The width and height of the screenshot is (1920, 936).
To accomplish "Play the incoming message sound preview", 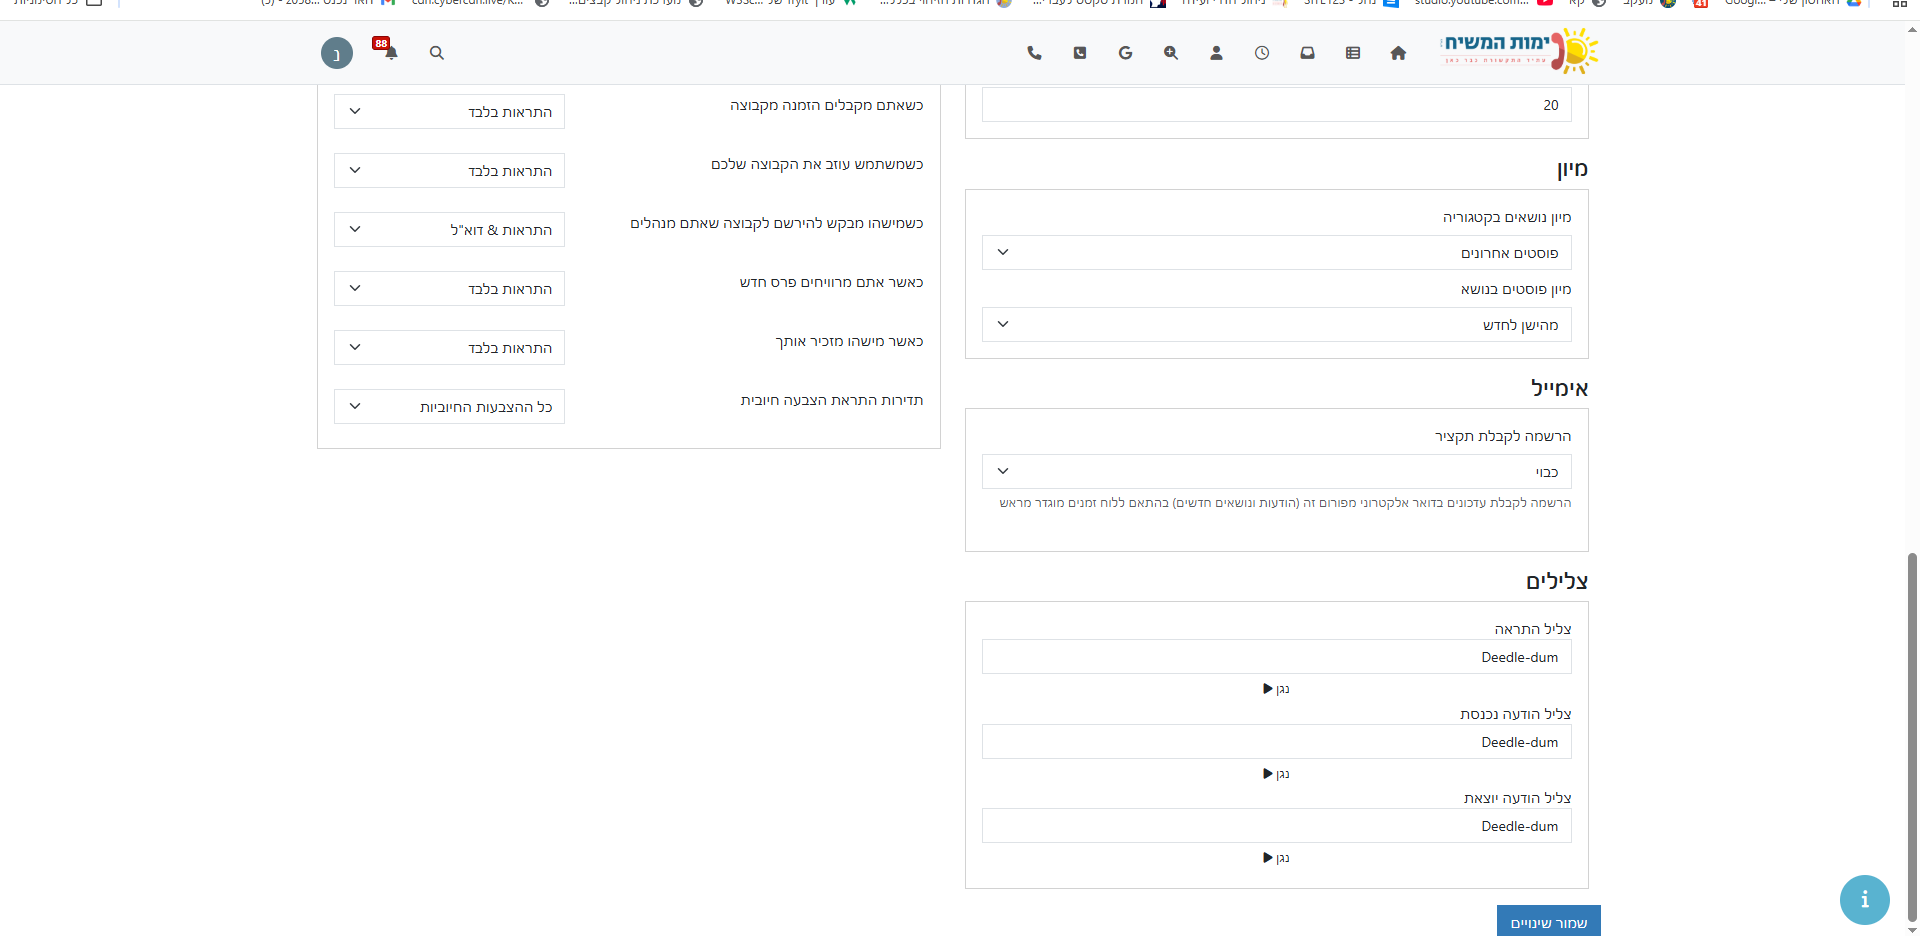I will click(x=1276, y=774).
